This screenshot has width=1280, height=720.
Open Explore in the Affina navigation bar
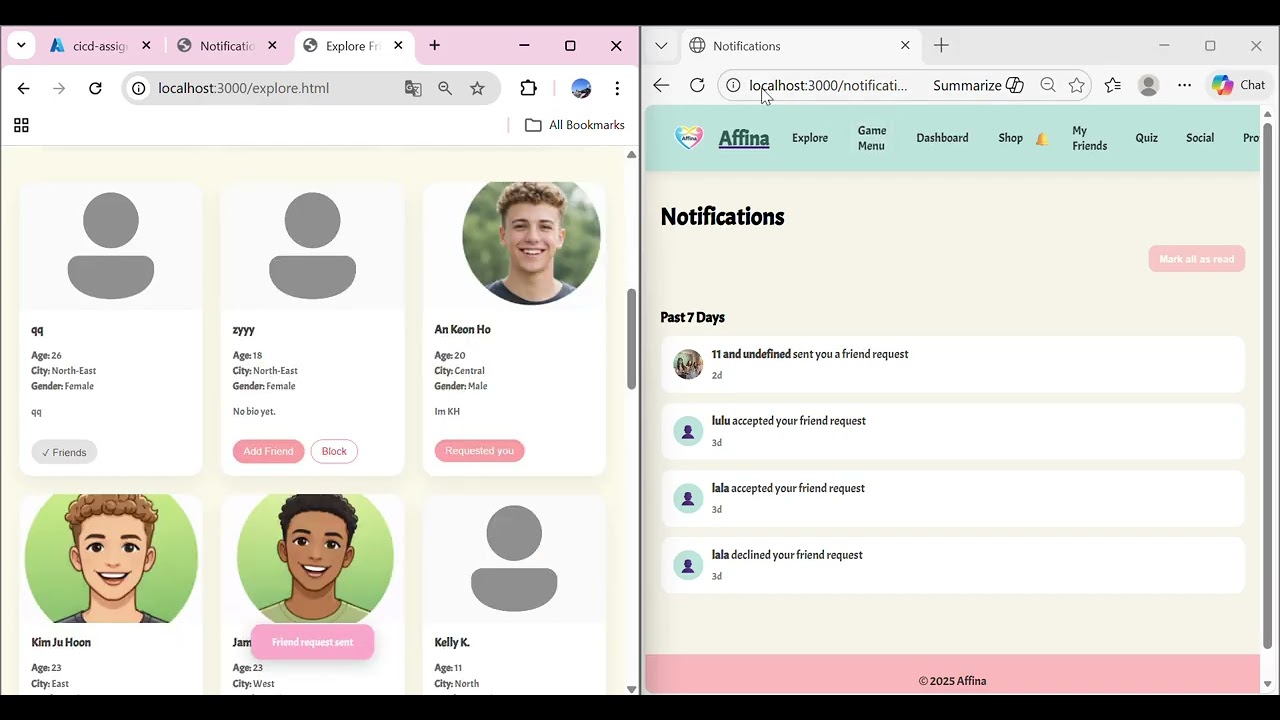810,138
